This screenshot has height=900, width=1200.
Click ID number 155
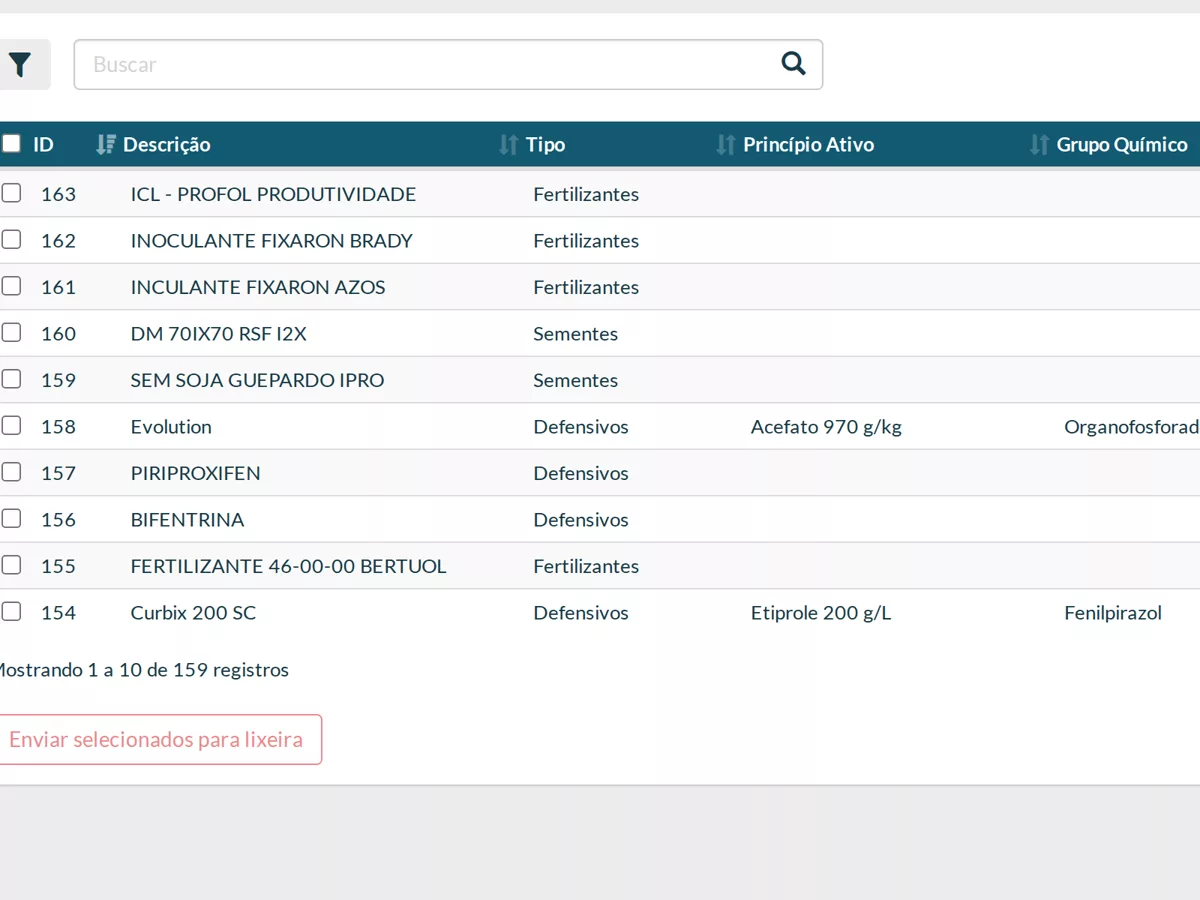[58, 566]
